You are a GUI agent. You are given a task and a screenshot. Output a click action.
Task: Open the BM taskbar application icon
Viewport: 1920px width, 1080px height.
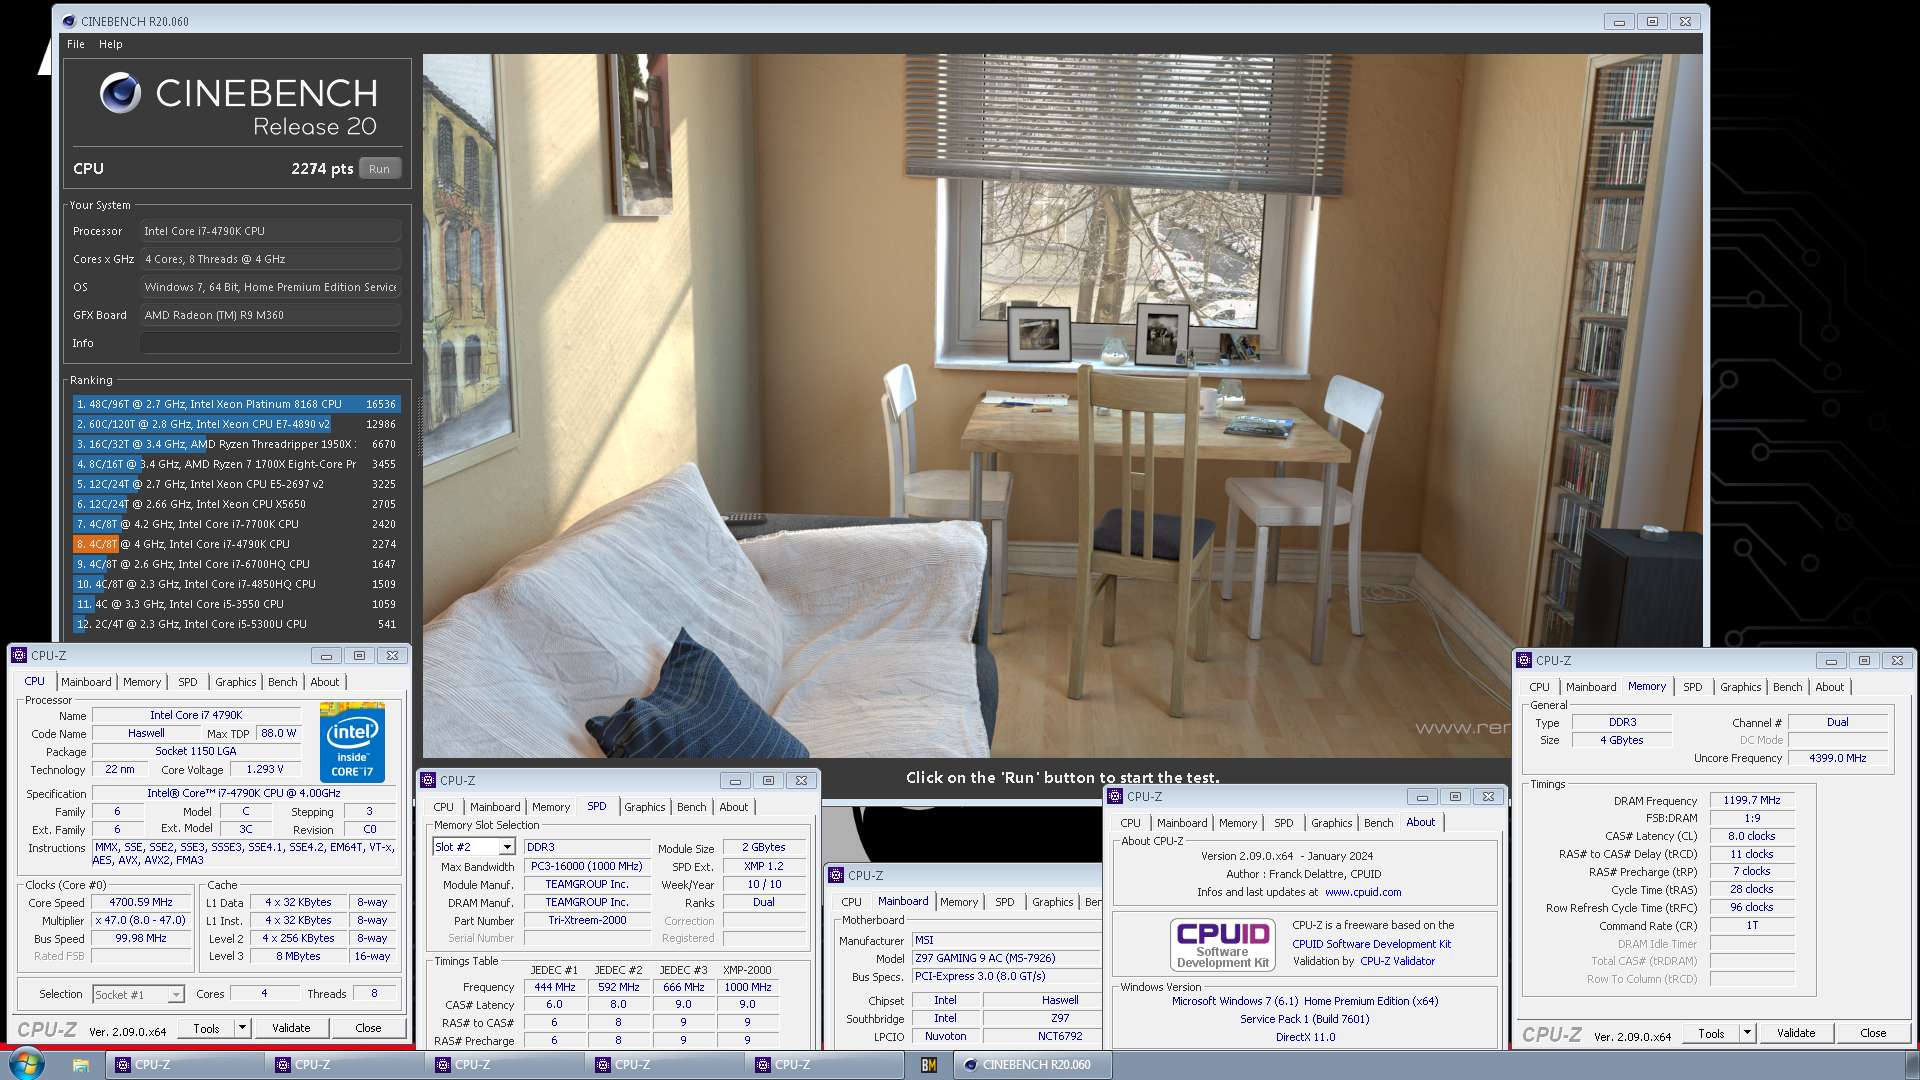coord(929,1065)
